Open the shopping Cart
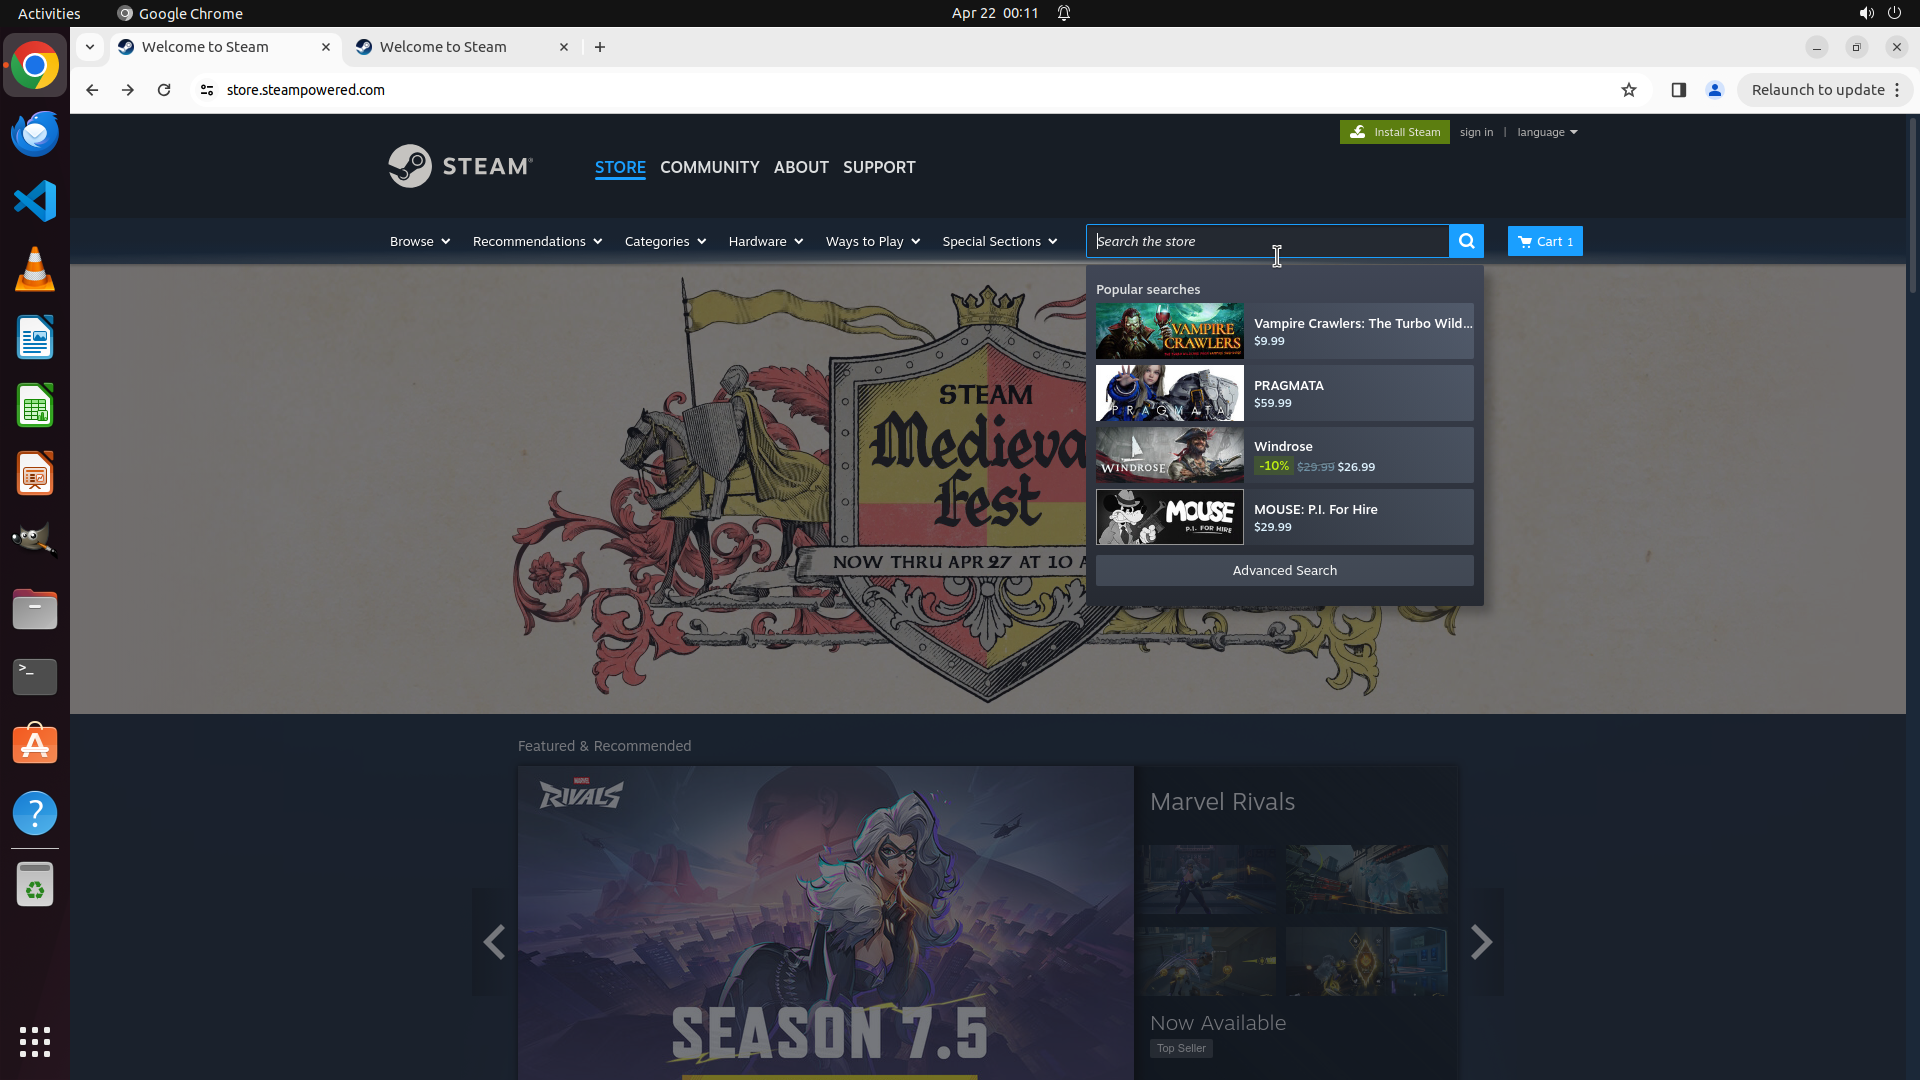The height and width of the screenshot is (1080, 1920). click(x=1544, y=241)
